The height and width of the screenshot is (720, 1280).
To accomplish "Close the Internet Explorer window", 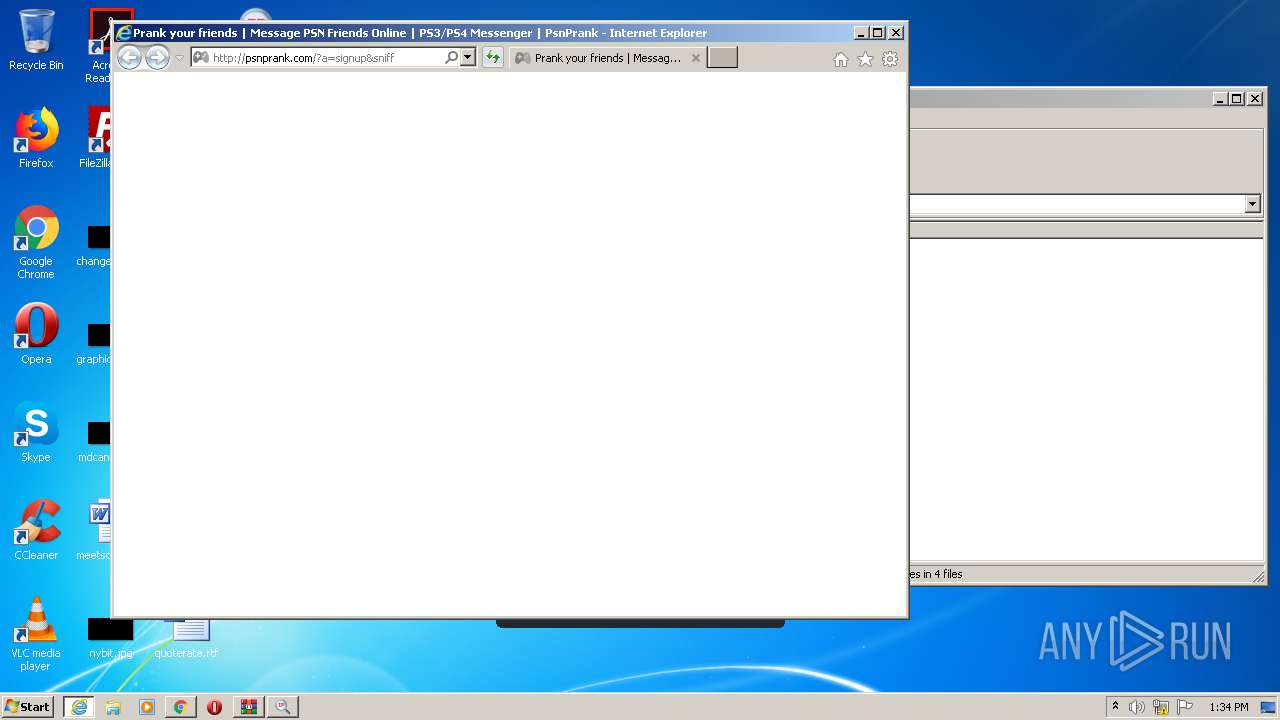I will [x=896, y=33].
